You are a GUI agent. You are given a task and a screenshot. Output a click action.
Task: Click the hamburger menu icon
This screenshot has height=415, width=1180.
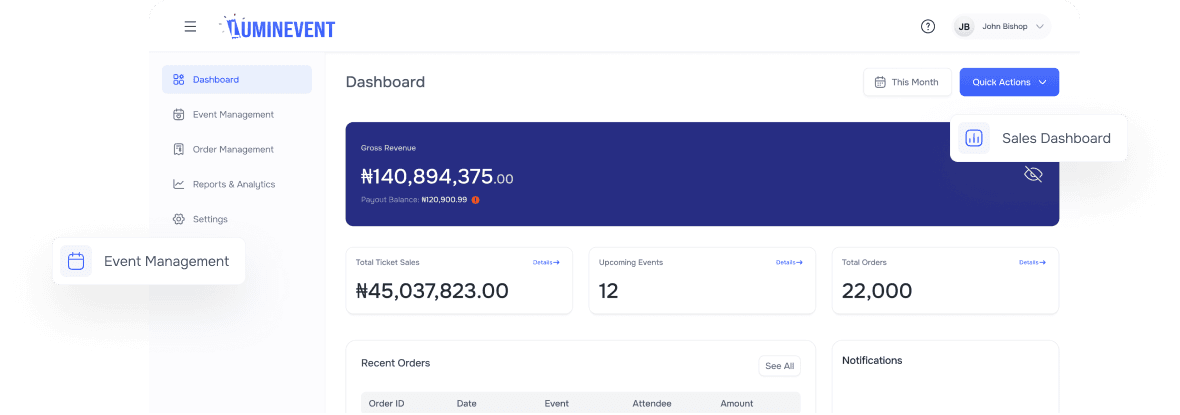(x=190, y=27)
